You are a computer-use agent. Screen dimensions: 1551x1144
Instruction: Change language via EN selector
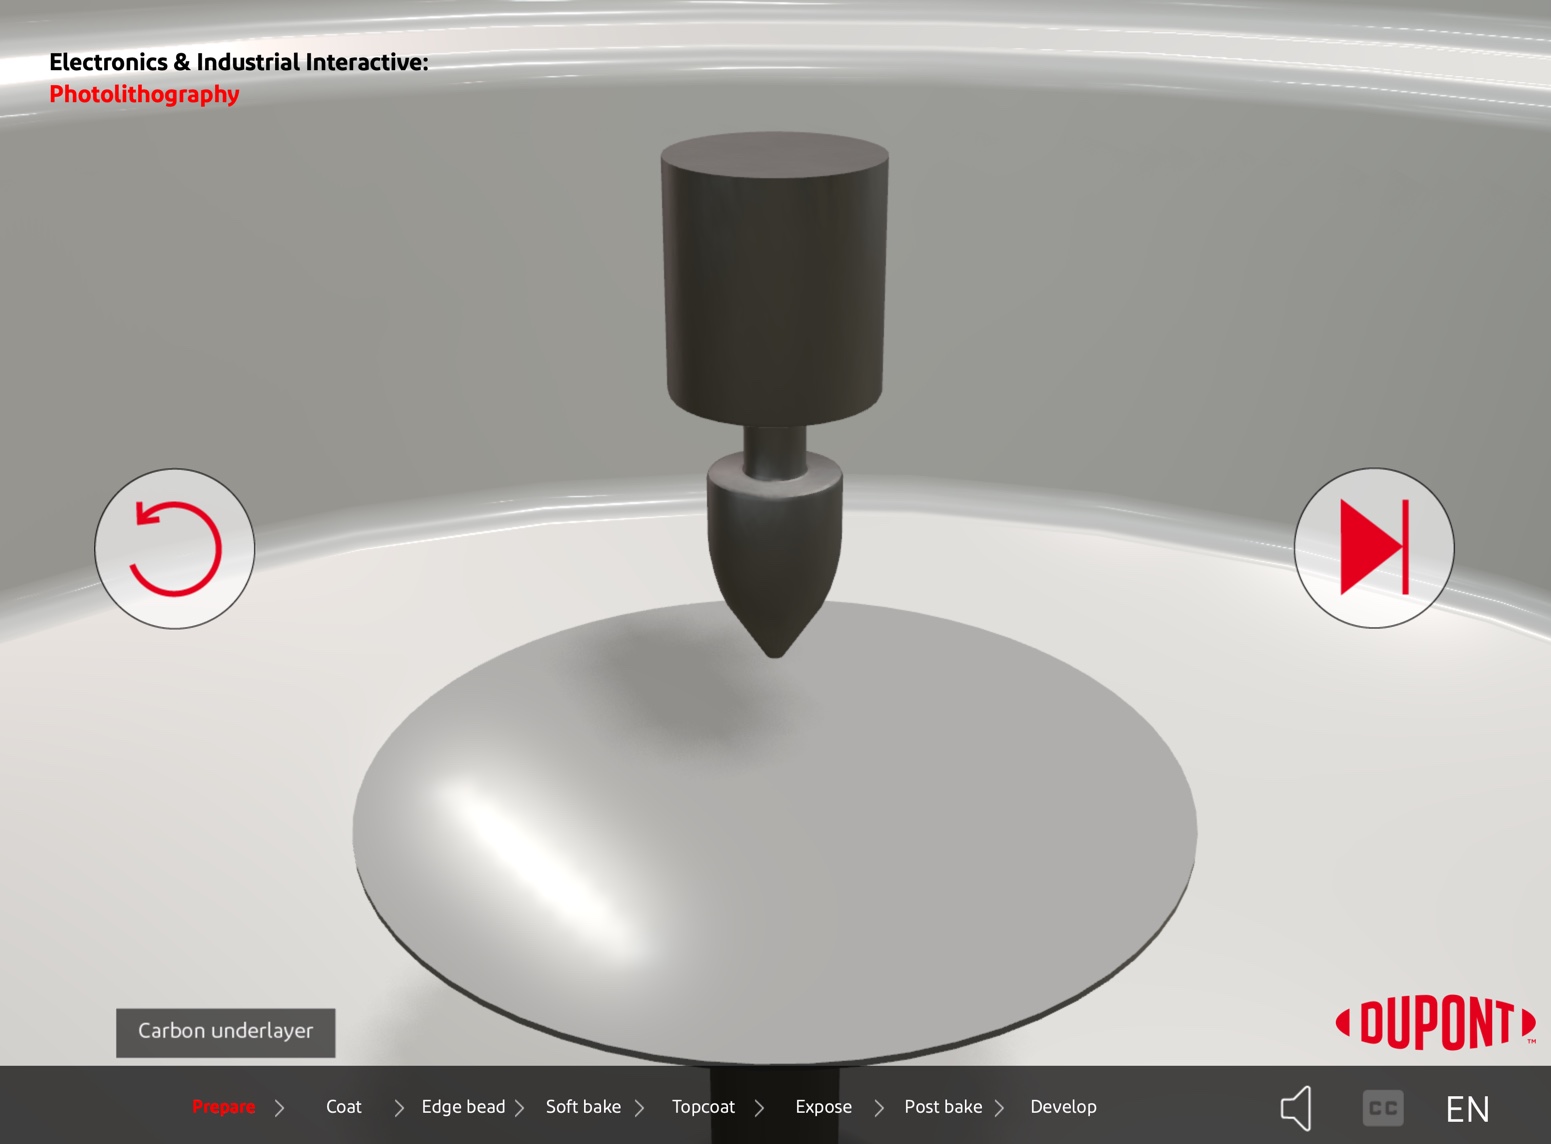(1467, 1109)
